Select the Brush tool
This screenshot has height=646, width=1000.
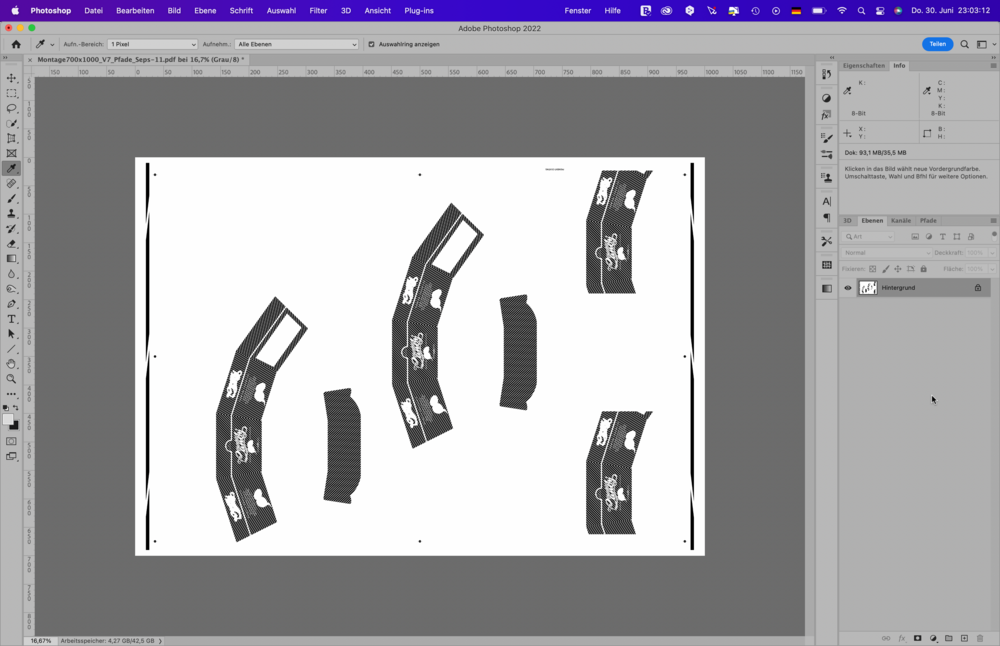coord(11,199)
